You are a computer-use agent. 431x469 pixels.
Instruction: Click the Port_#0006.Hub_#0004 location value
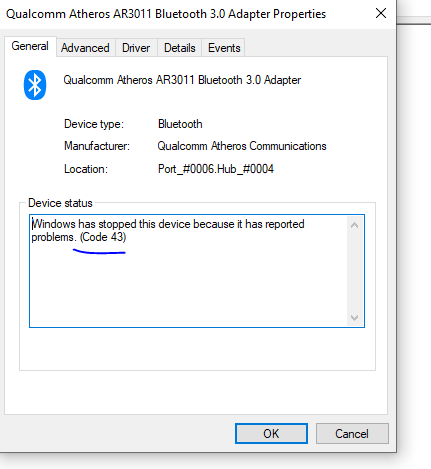(216, 169)
